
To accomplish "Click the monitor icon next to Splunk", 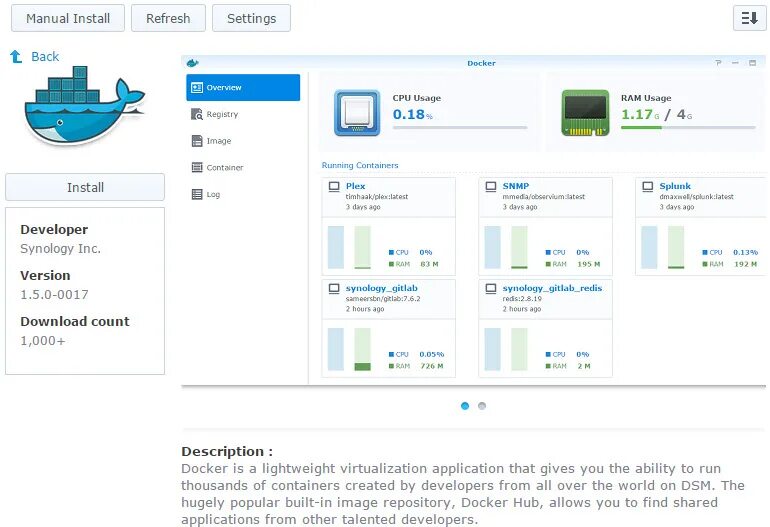I will [648, 187].
